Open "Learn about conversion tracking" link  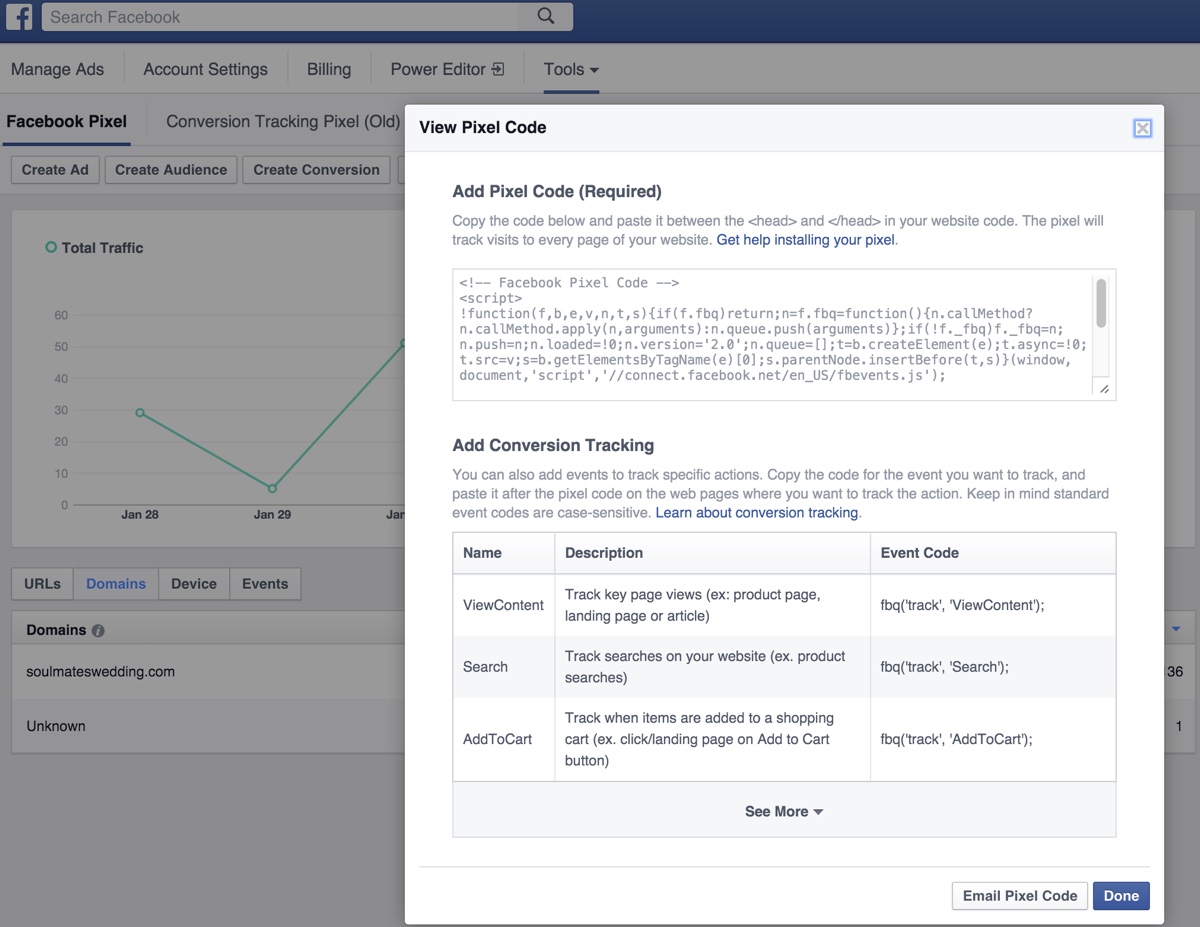tap(755, 512)
